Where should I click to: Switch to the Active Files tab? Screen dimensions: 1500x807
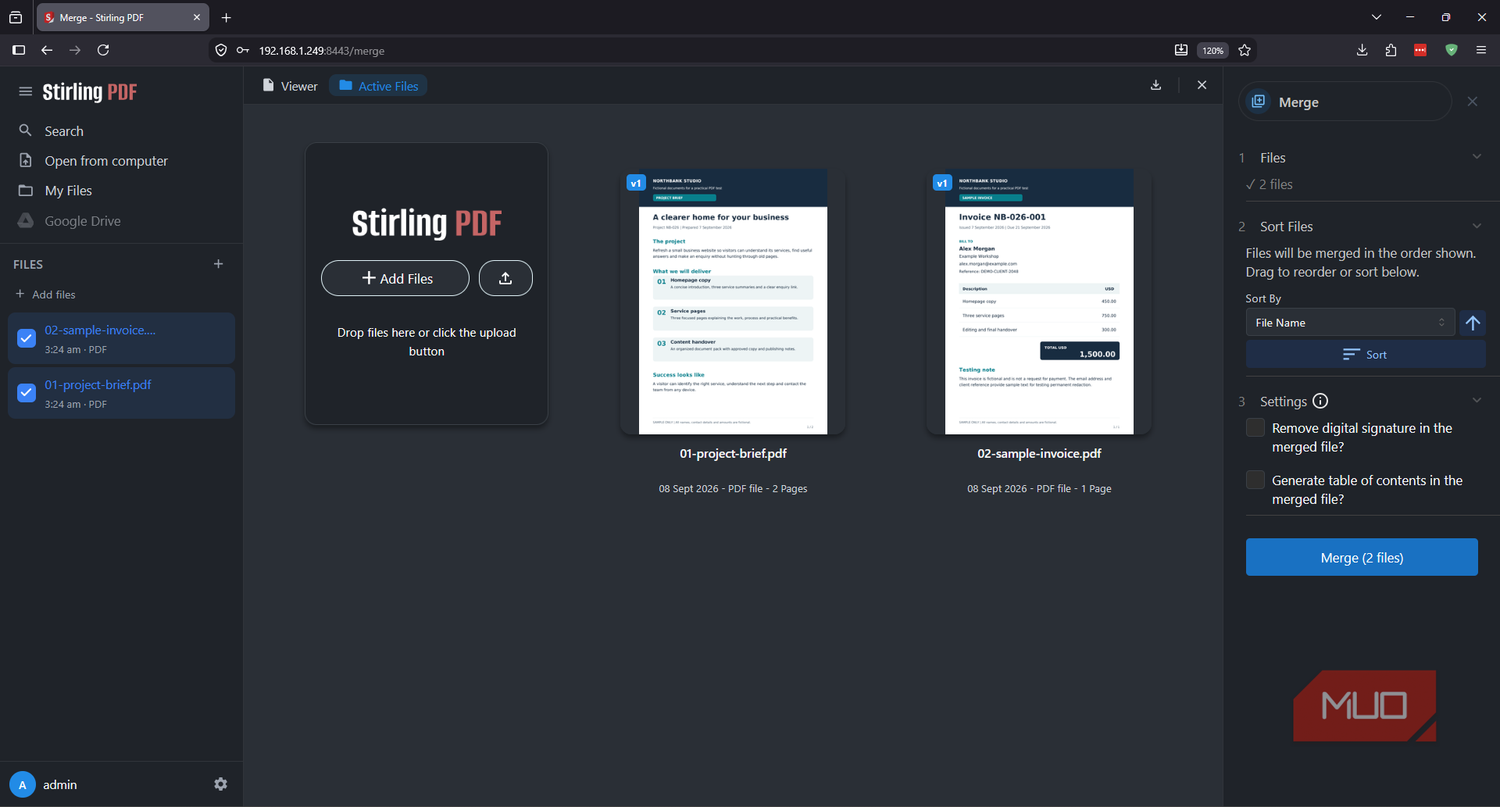click(x=379, y=86)
